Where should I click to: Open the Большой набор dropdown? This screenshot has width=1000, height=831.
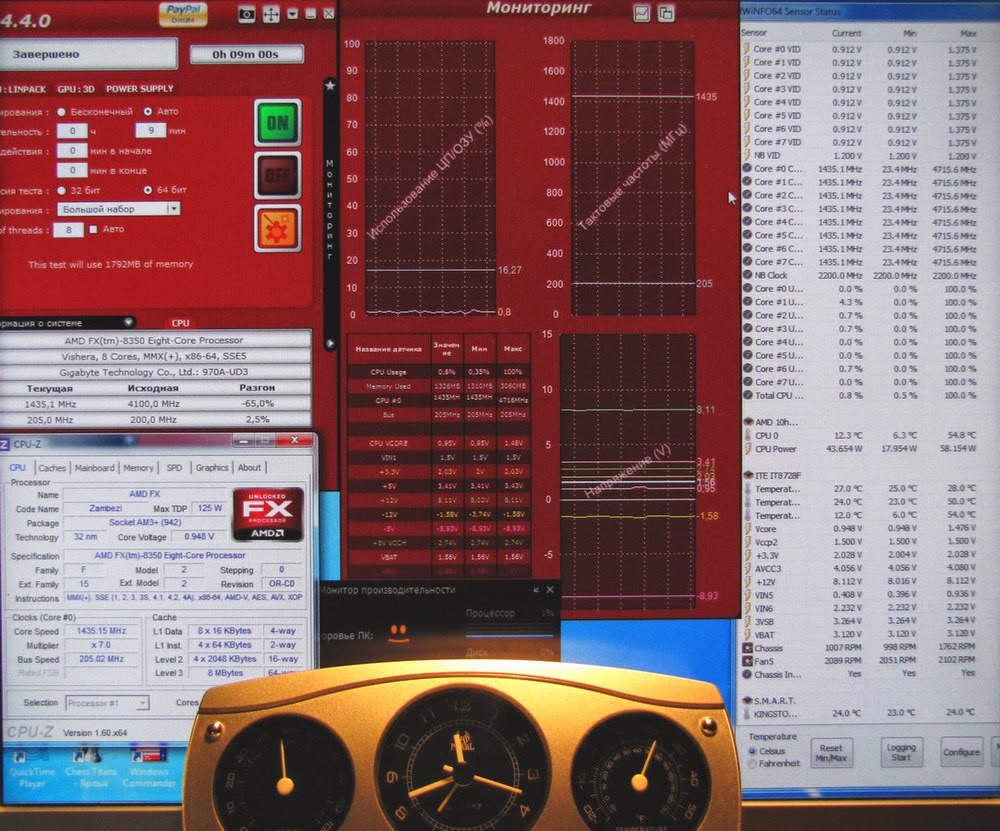click(119, 209)
